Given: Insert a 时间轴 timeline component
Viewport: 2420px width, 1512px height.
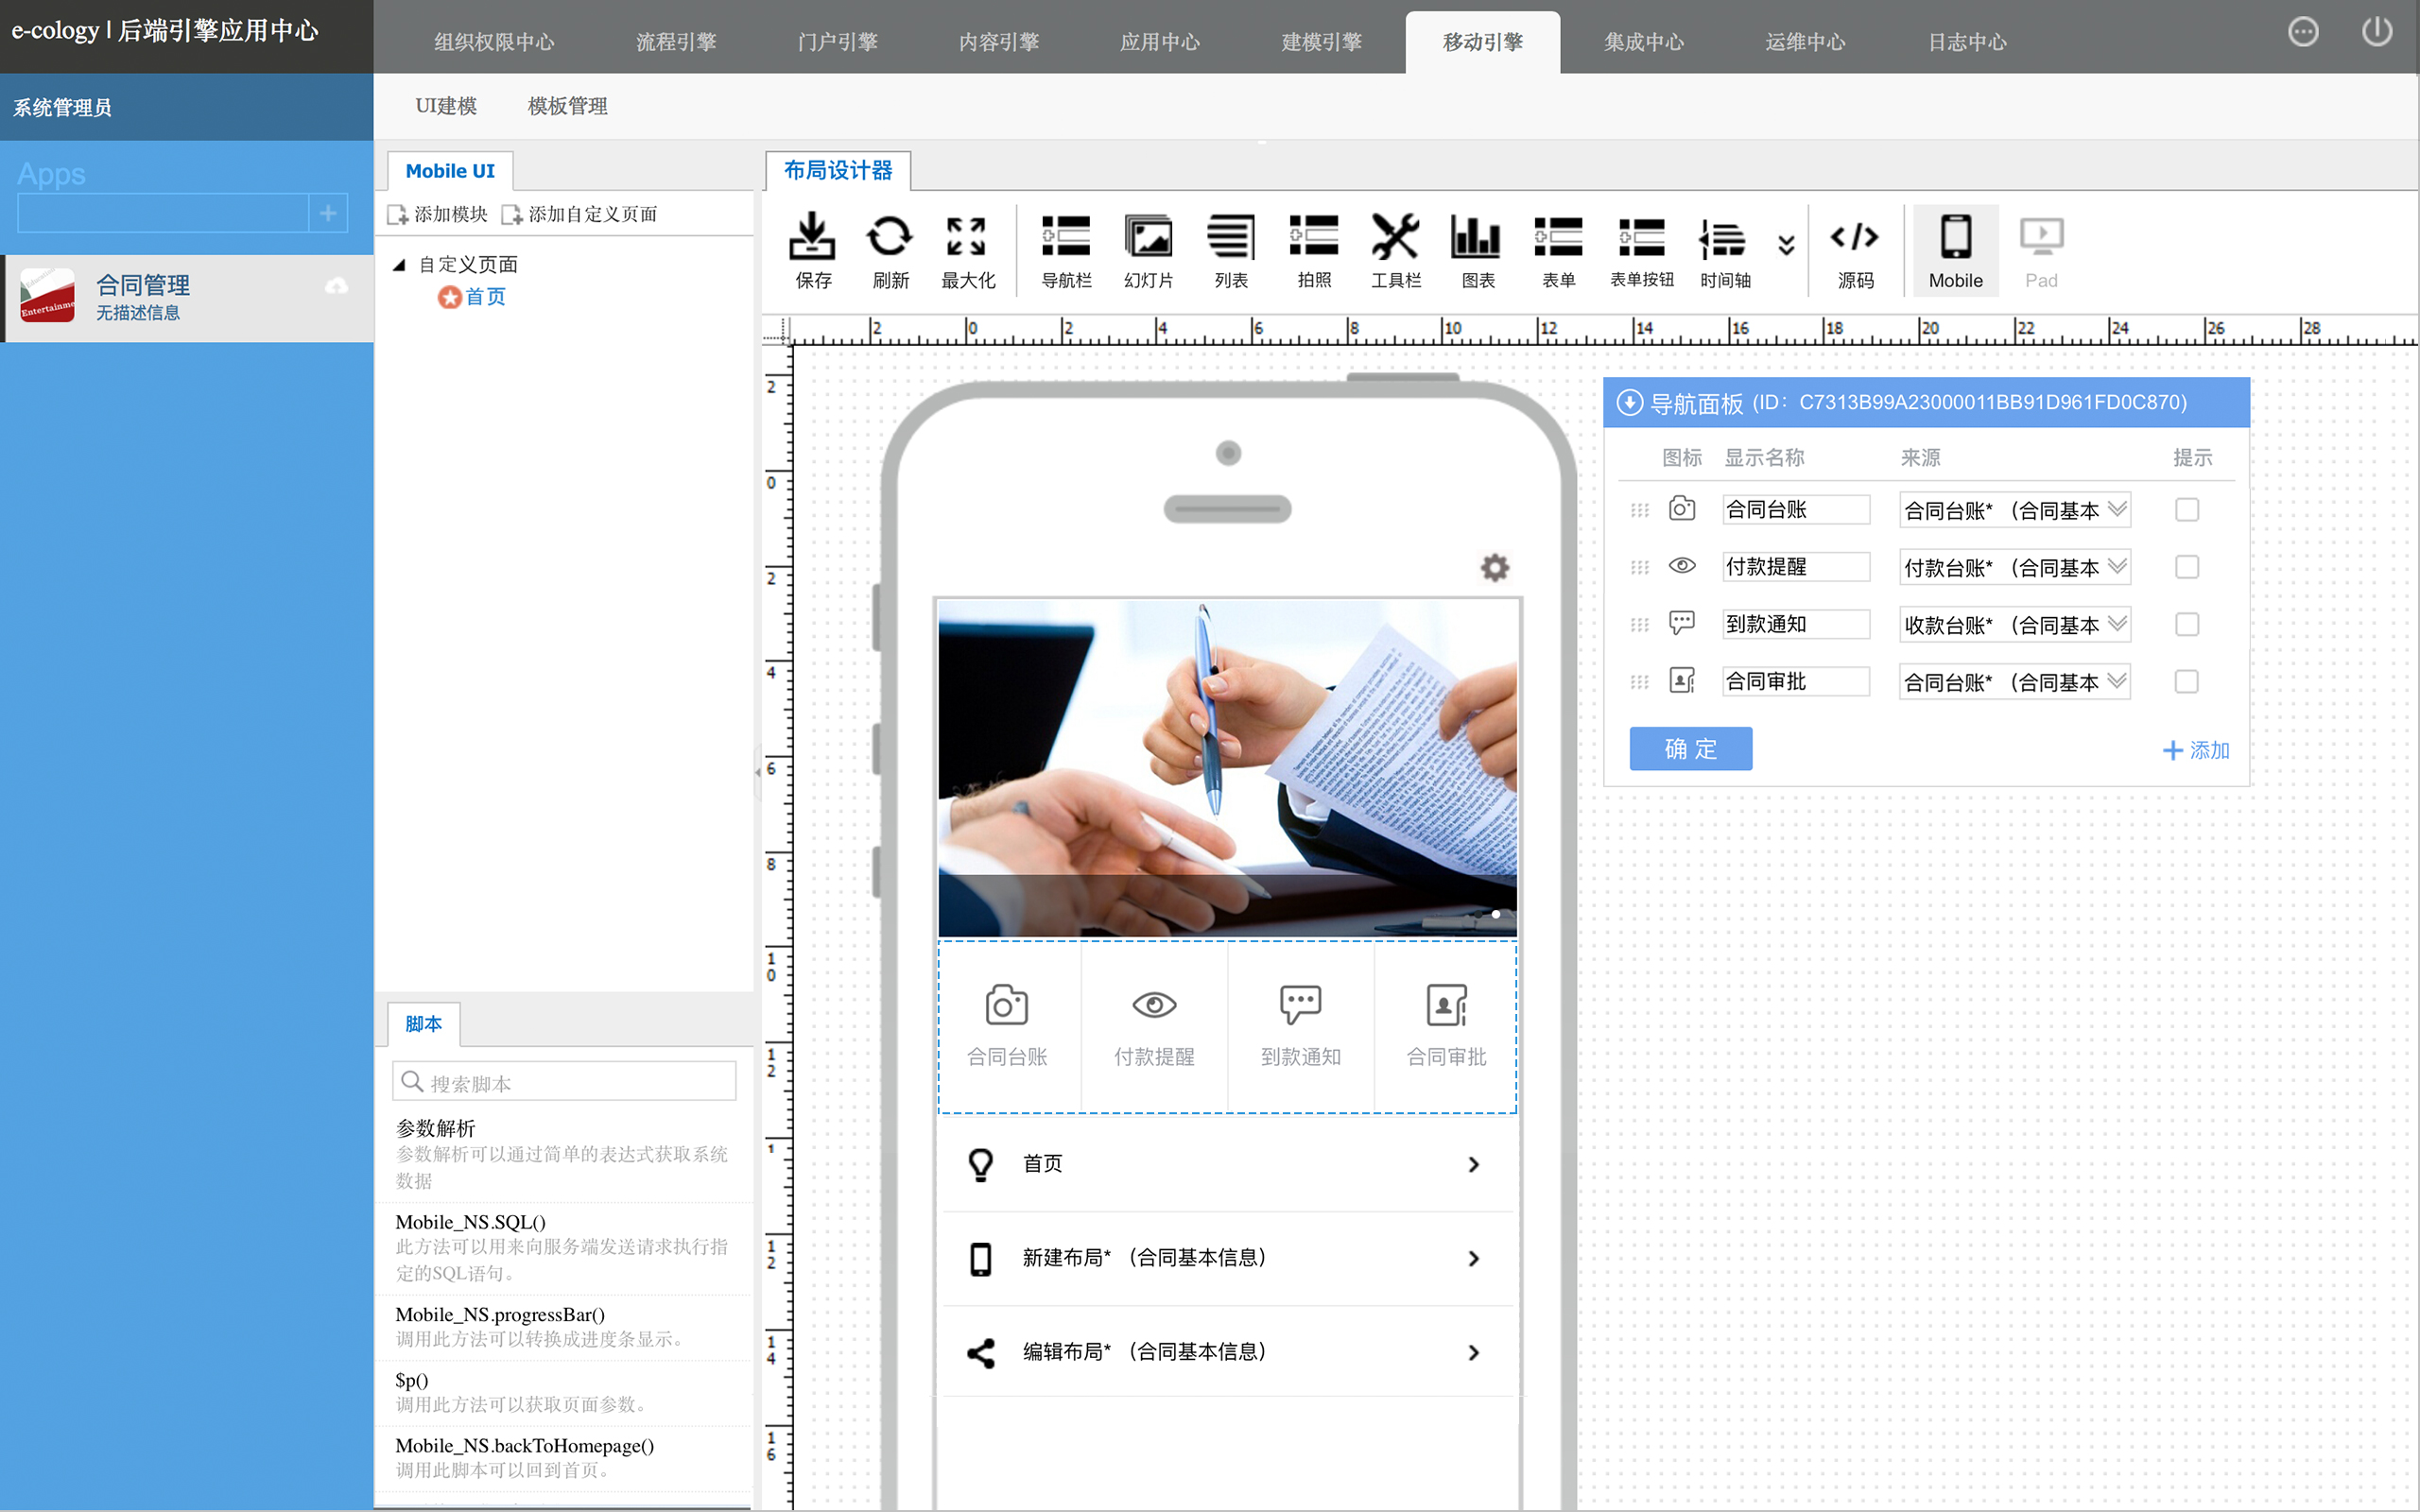Looking at the screenshot, I should [x=1724, y=249].
